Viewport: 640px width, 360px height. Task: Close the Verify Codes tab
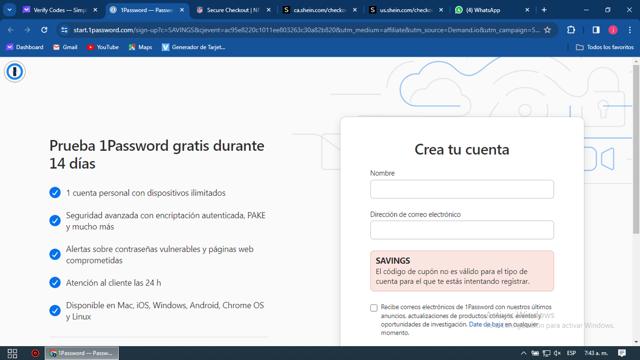96,10
